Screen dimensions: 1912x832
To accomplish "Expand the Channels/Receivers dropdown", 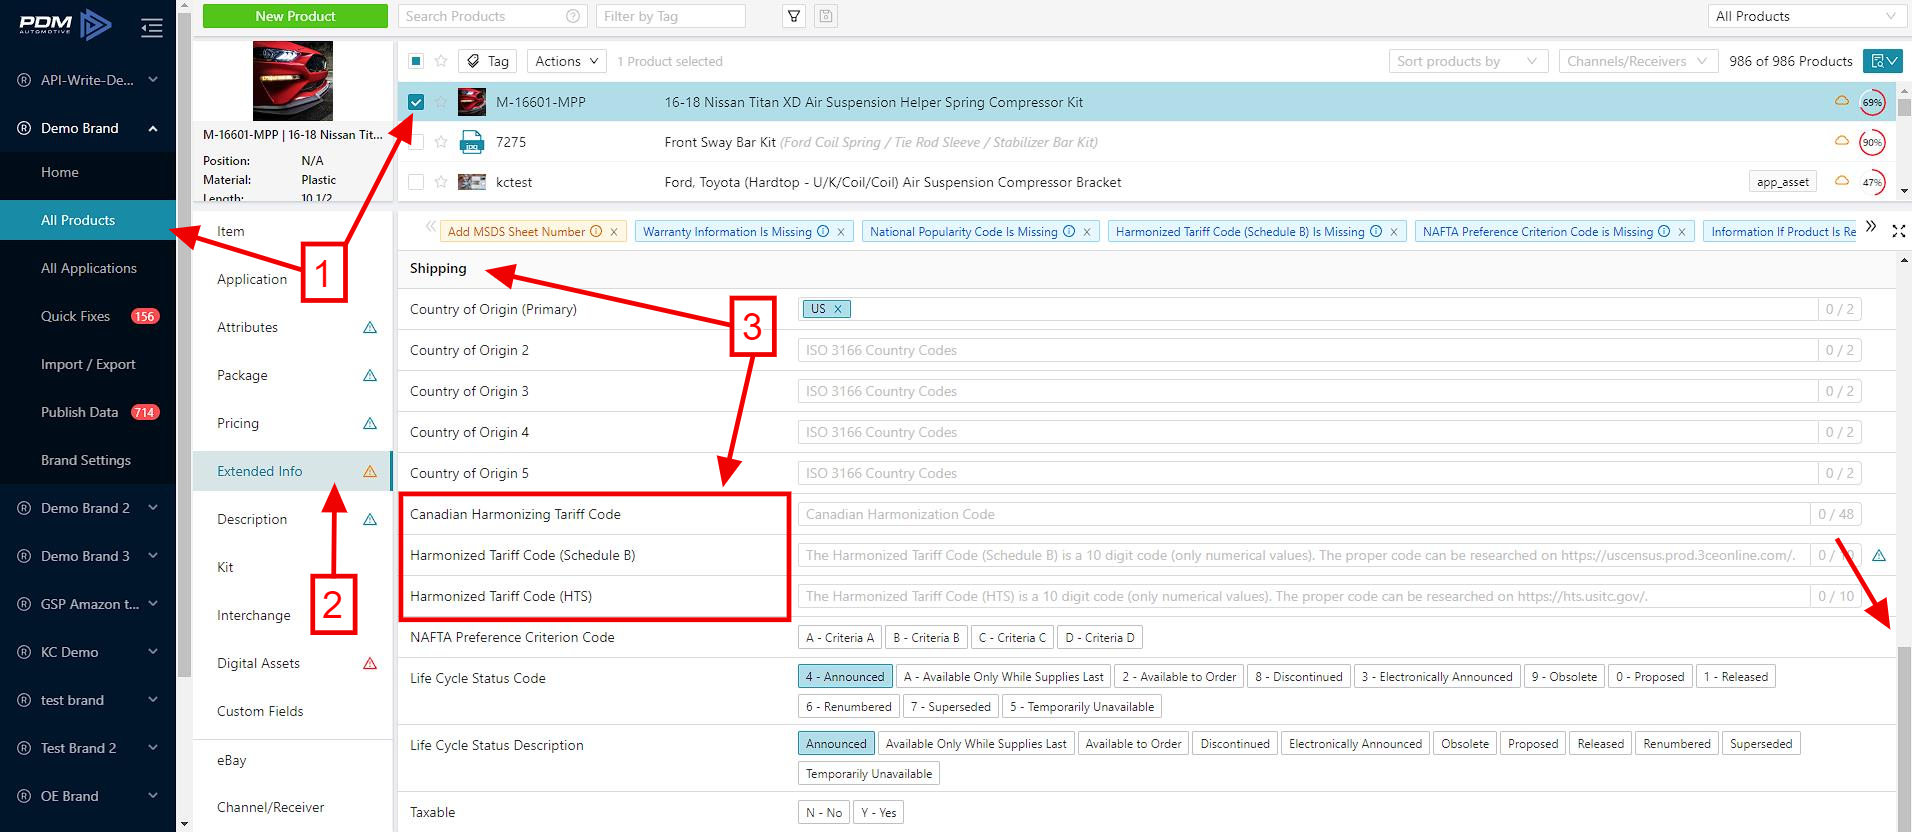I will point(1637,61).
